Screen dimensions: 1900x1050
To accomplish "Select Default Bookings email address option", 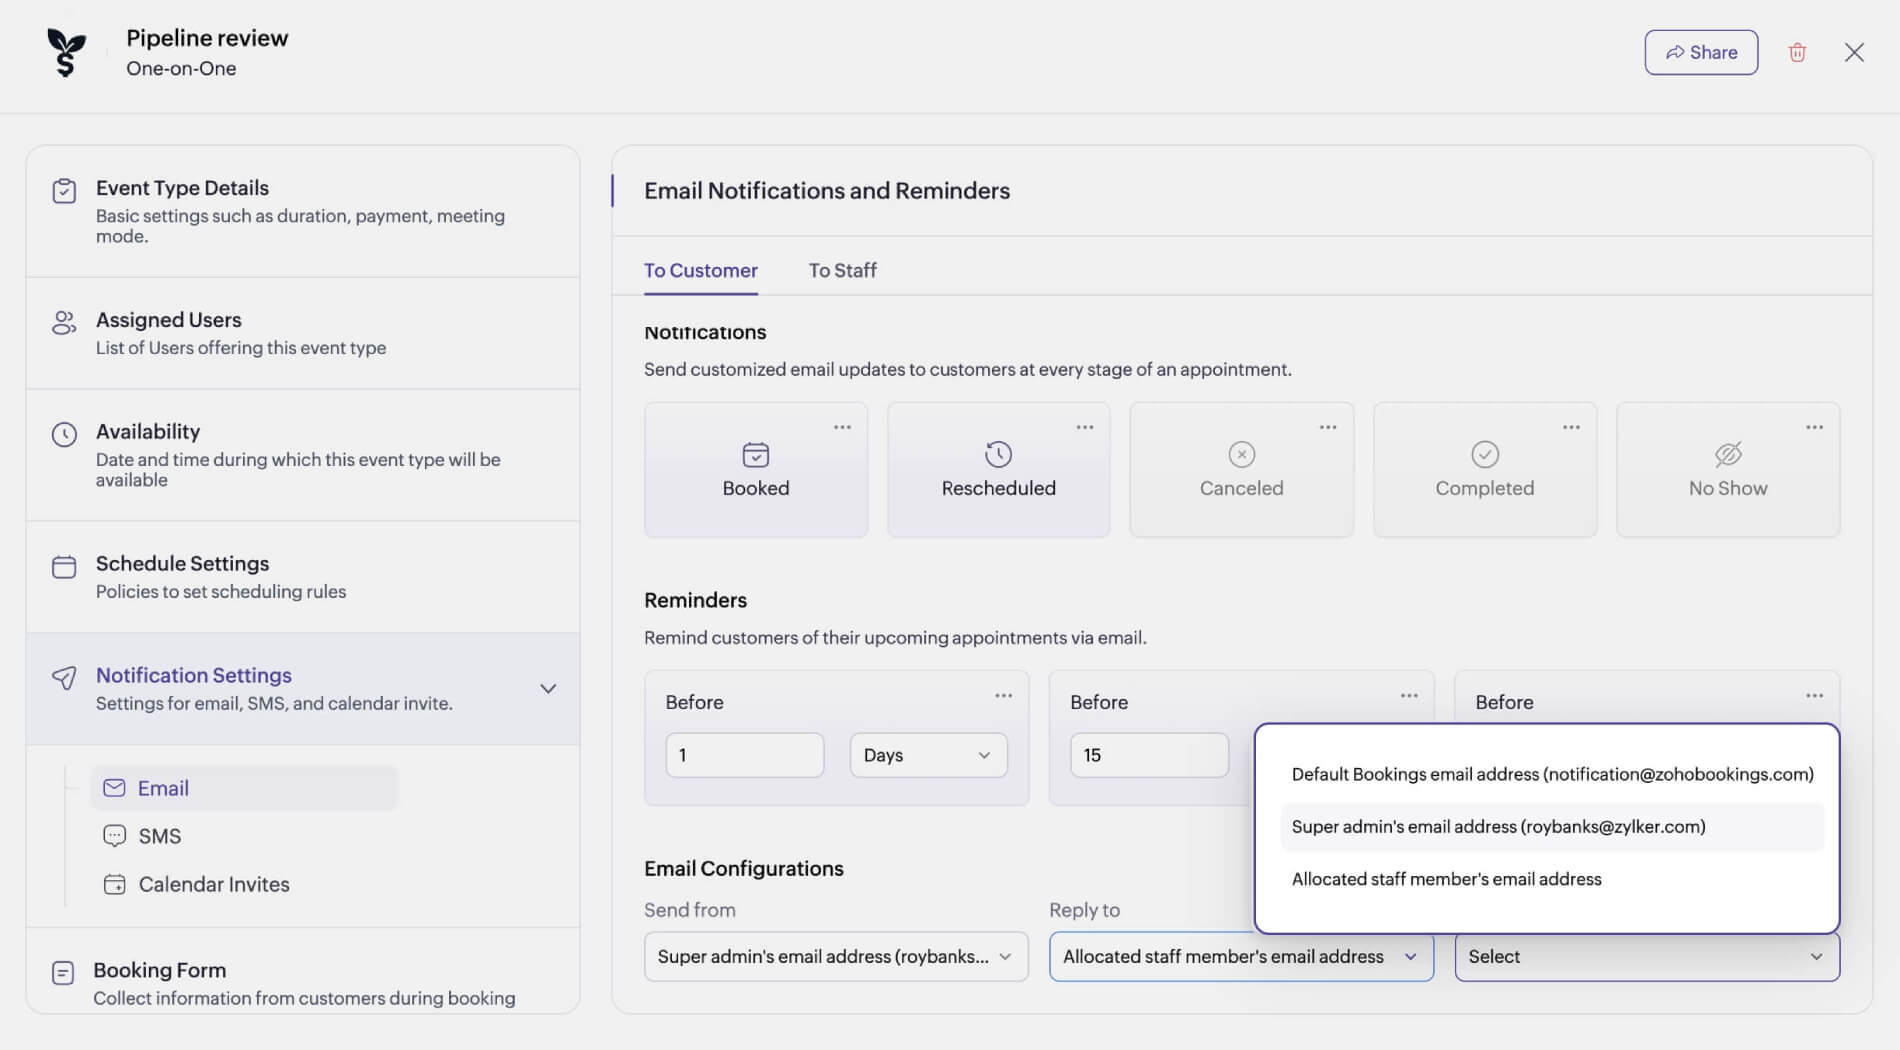I will tap(1552, 774).
